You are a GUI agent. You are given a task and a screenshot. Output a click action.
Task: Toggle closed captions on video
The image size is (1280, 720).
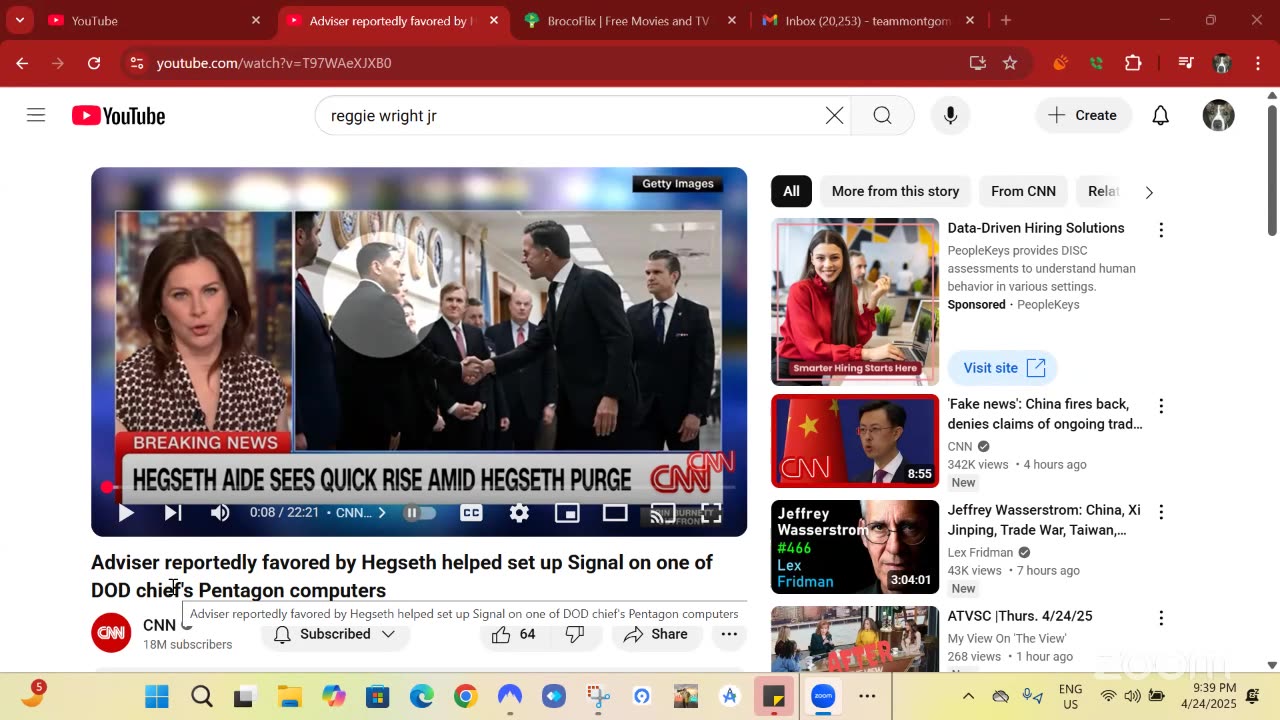pos(471,513)
